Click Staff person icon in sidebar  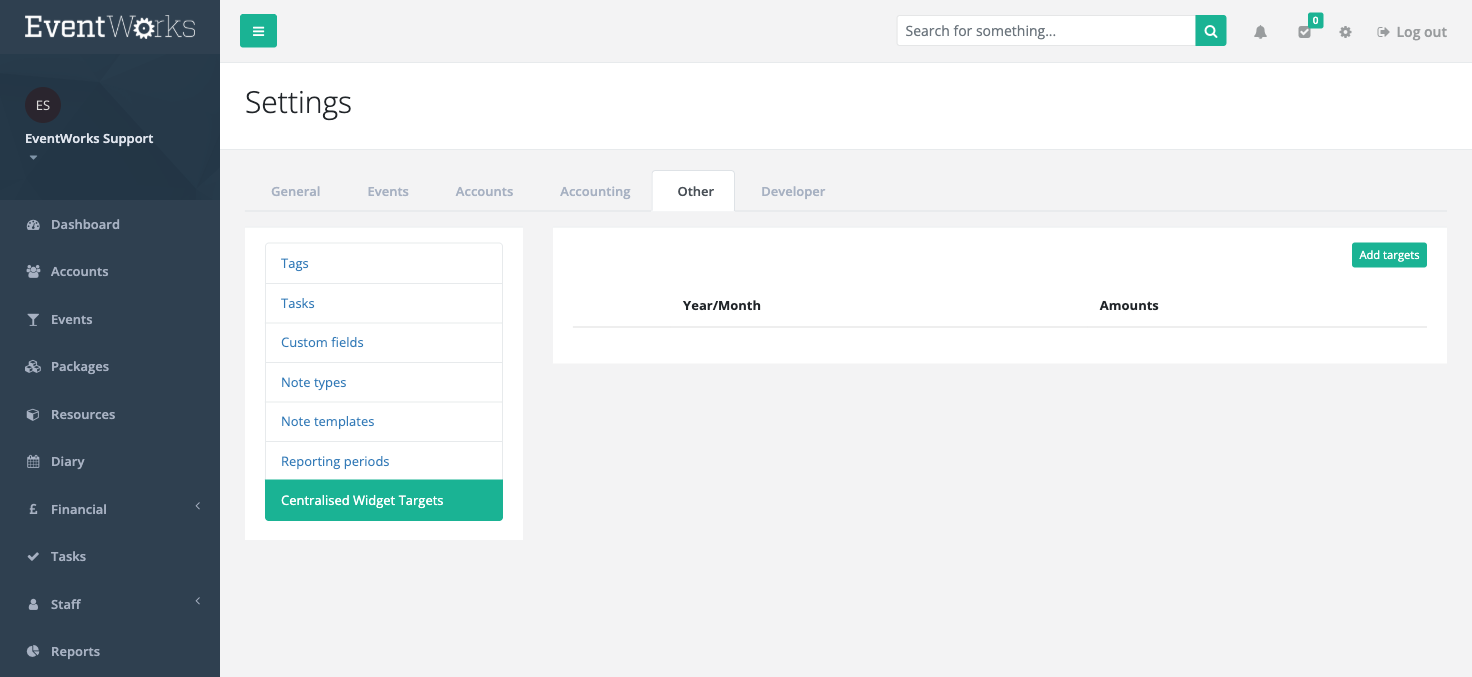pyautogui.click(x=33, y=605)
